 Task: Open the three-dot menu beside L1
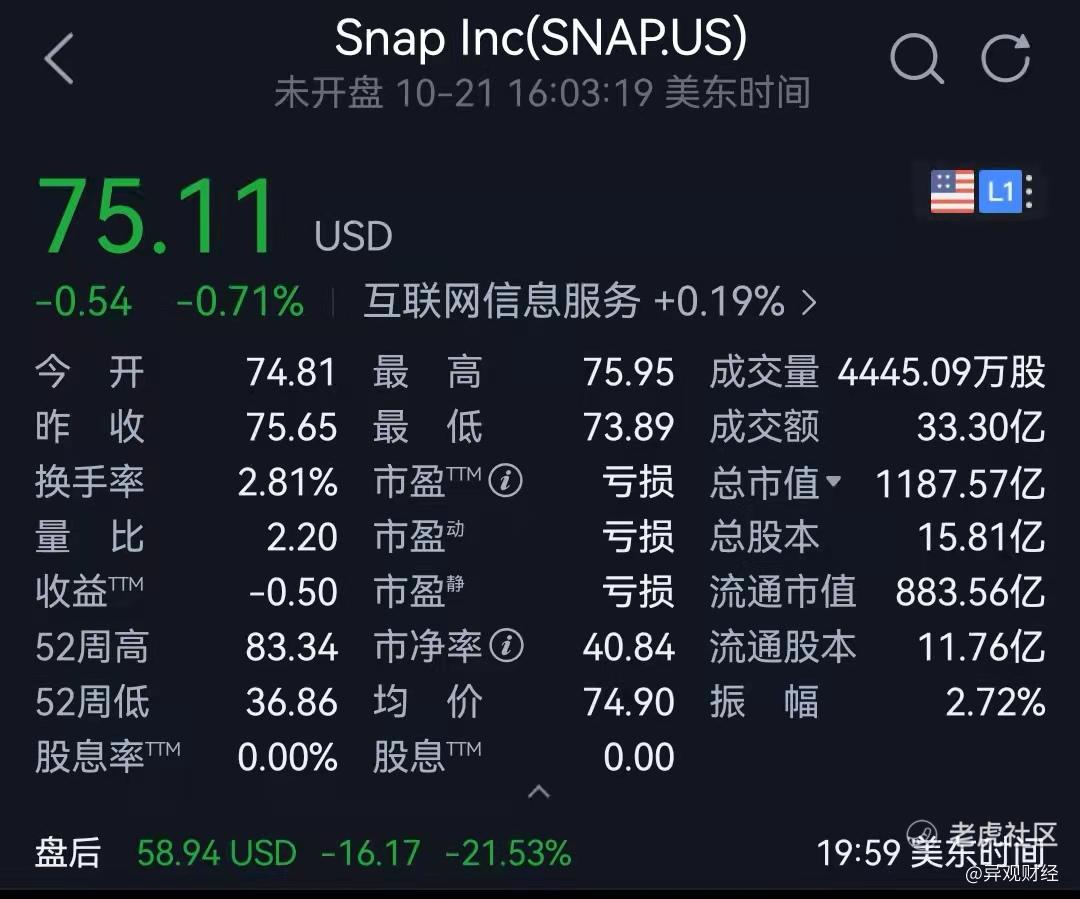pos(1029,192)
